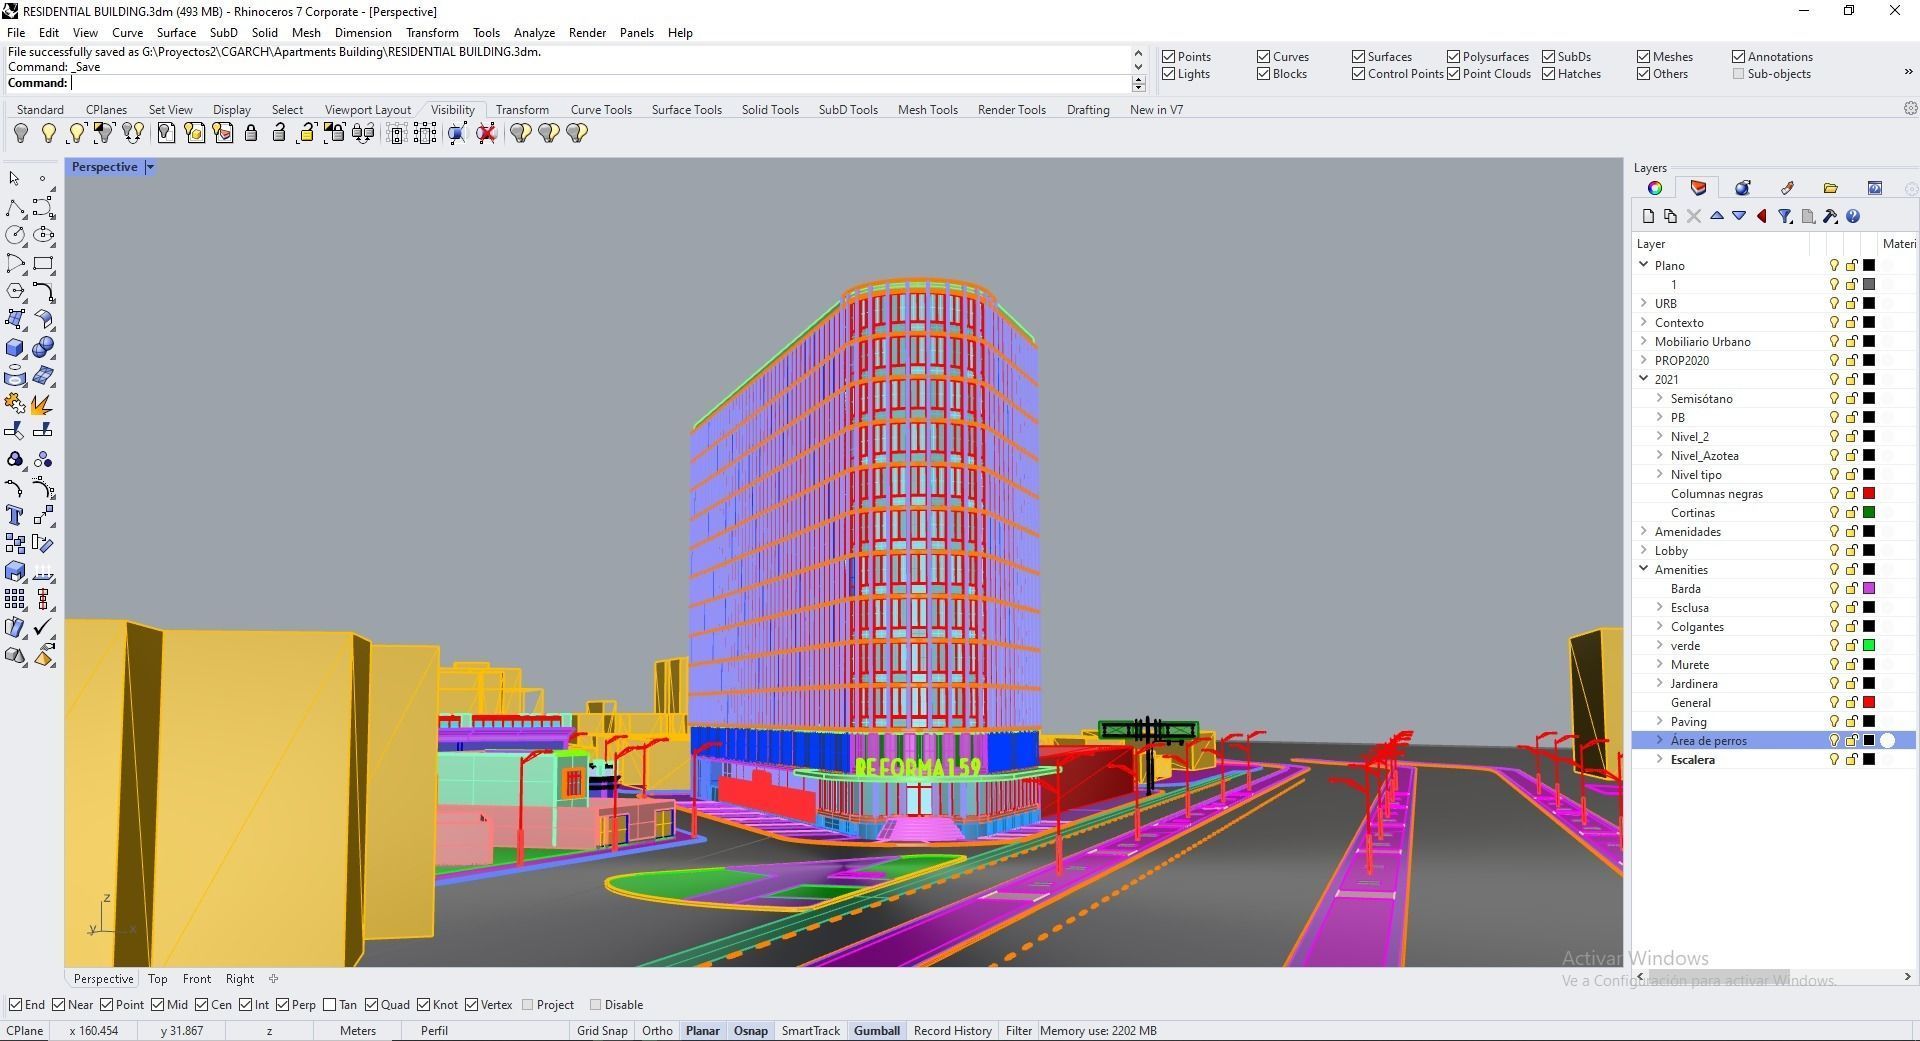This screenshot has width=1920, height=1041.
Task: Expand the Contexto layer
Action: [x=1643, y=322]
